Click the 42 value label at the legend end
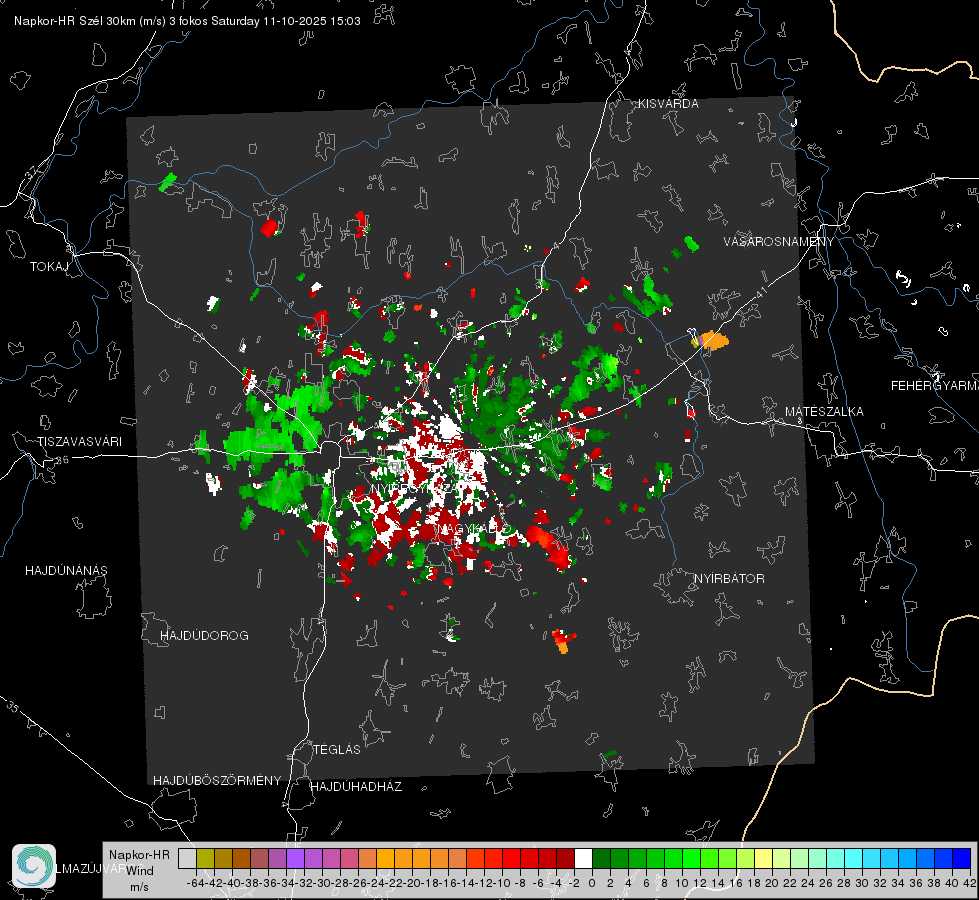This screenshot has height=900, width=979. coord(970,883)
